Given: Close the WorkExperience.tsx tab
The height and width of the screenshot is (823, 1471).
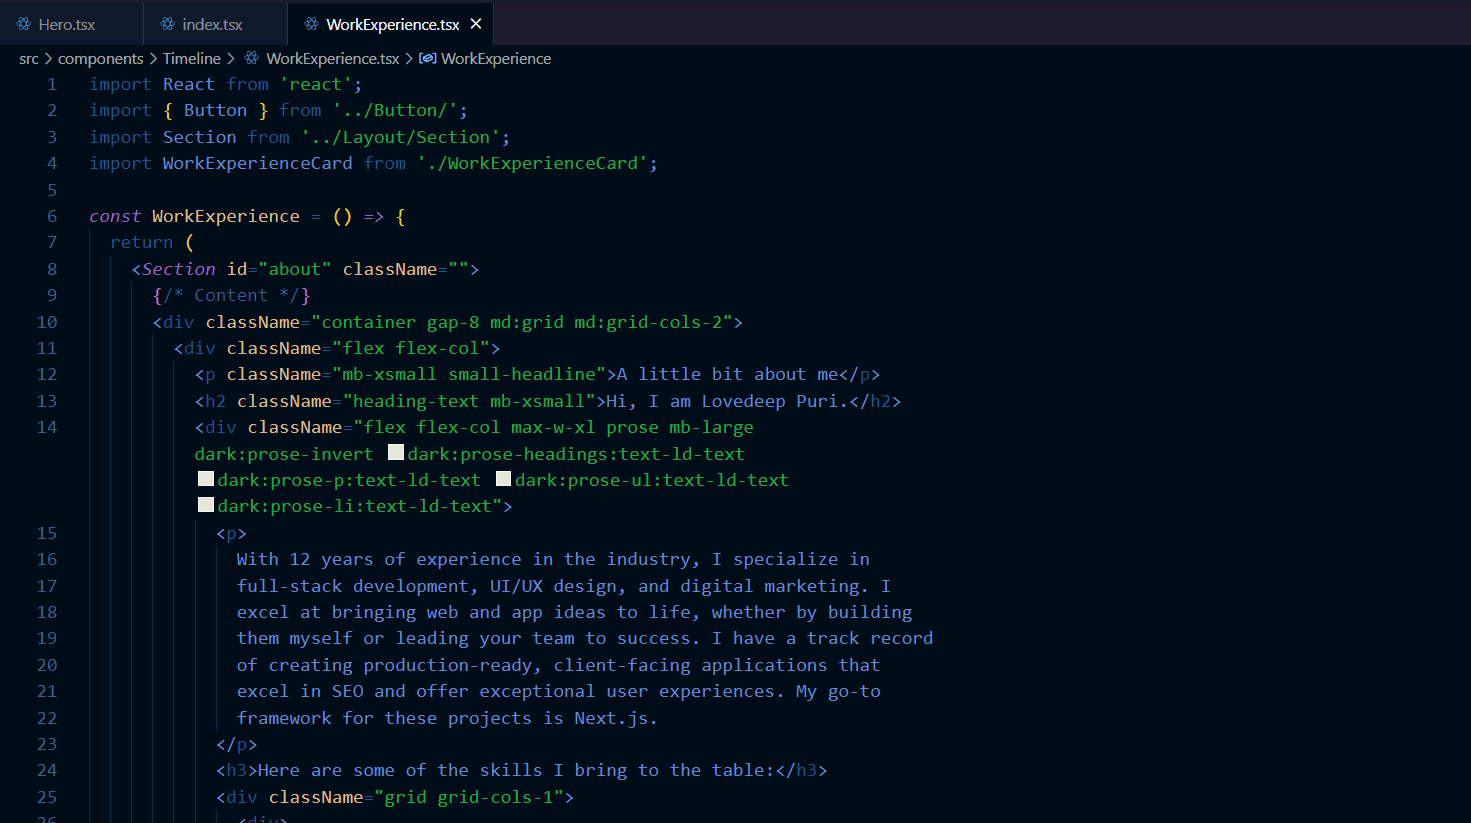Looking at the screenshot, I should 476,24.
